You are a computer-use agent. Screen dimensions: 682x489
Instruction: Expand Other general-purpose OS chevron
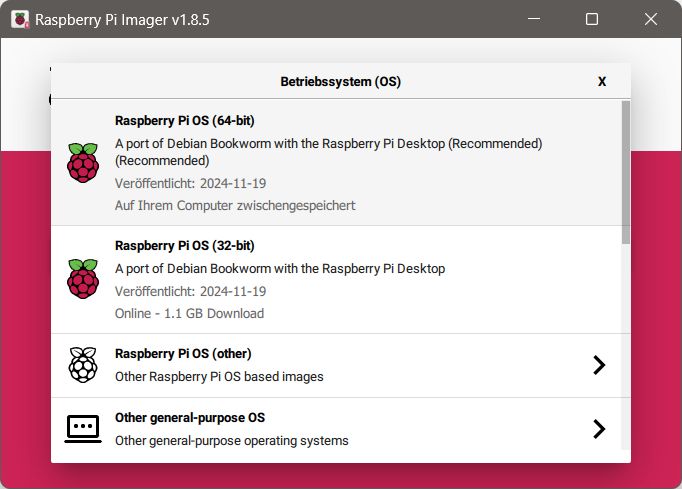point(599,429)
